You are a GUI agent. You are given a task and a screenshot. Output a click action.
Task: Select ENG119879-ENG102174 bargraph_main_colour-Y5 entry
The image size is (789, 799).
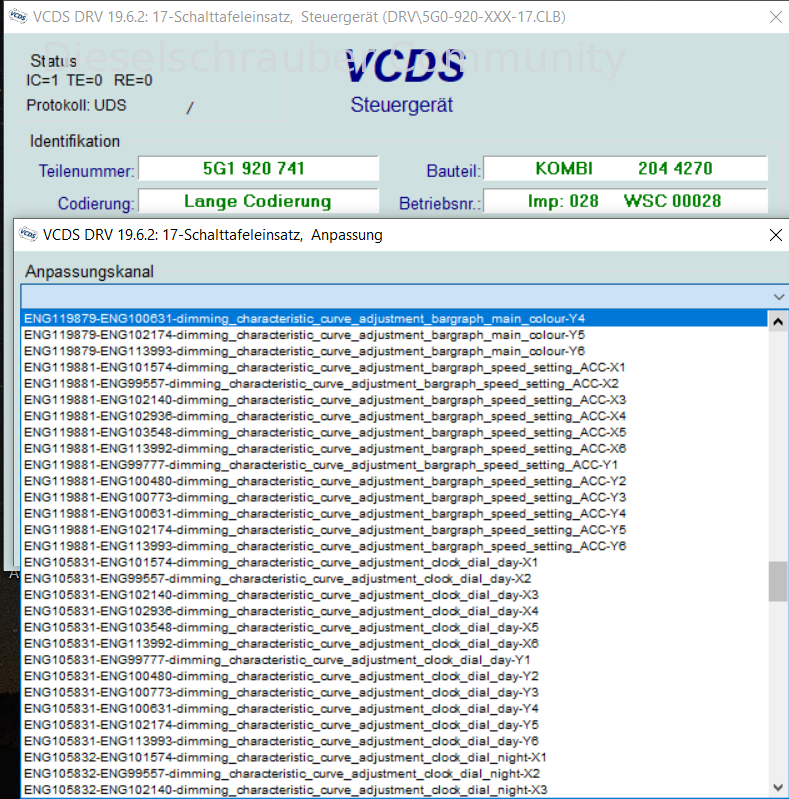[x=394, y=335]
